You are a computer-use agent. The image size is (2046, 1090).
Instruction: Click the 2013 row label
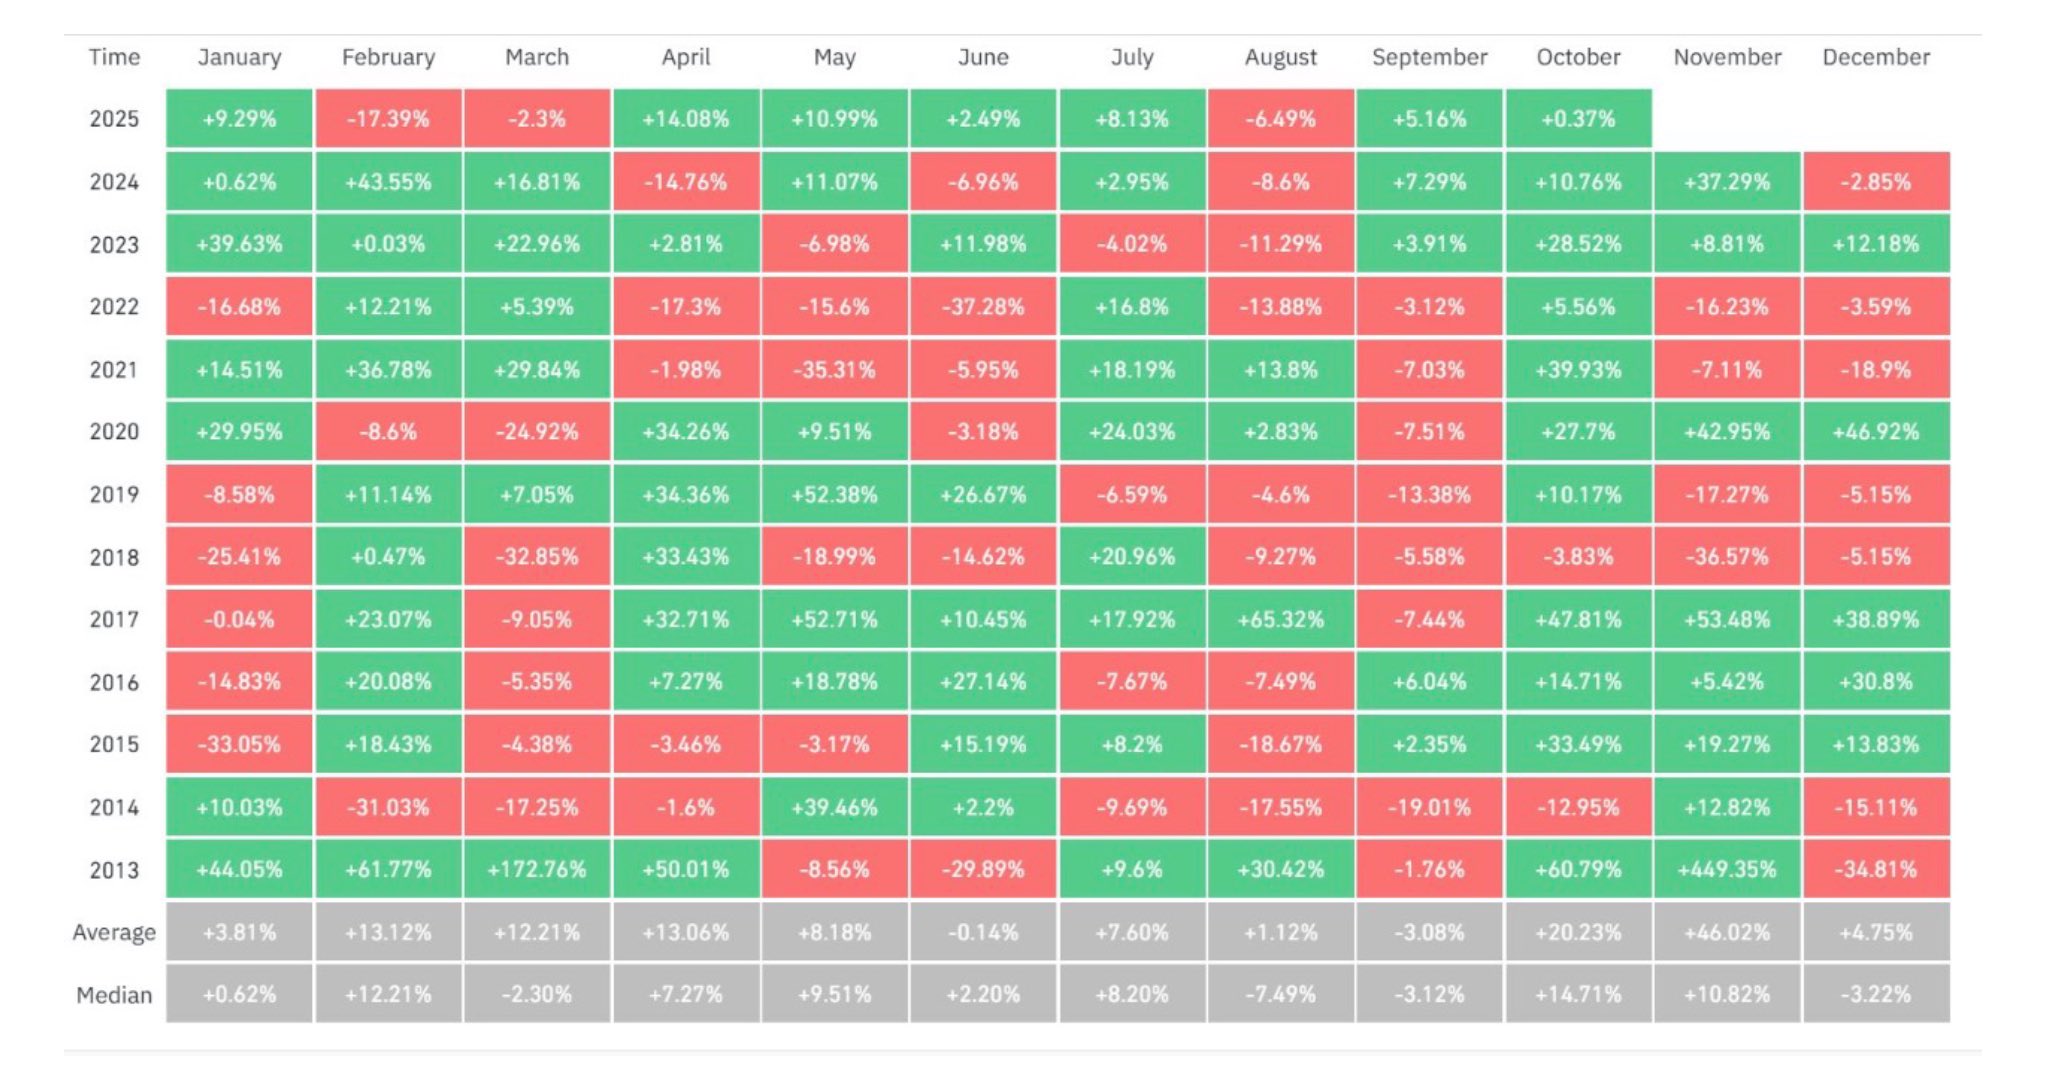[x=114, y=870]
